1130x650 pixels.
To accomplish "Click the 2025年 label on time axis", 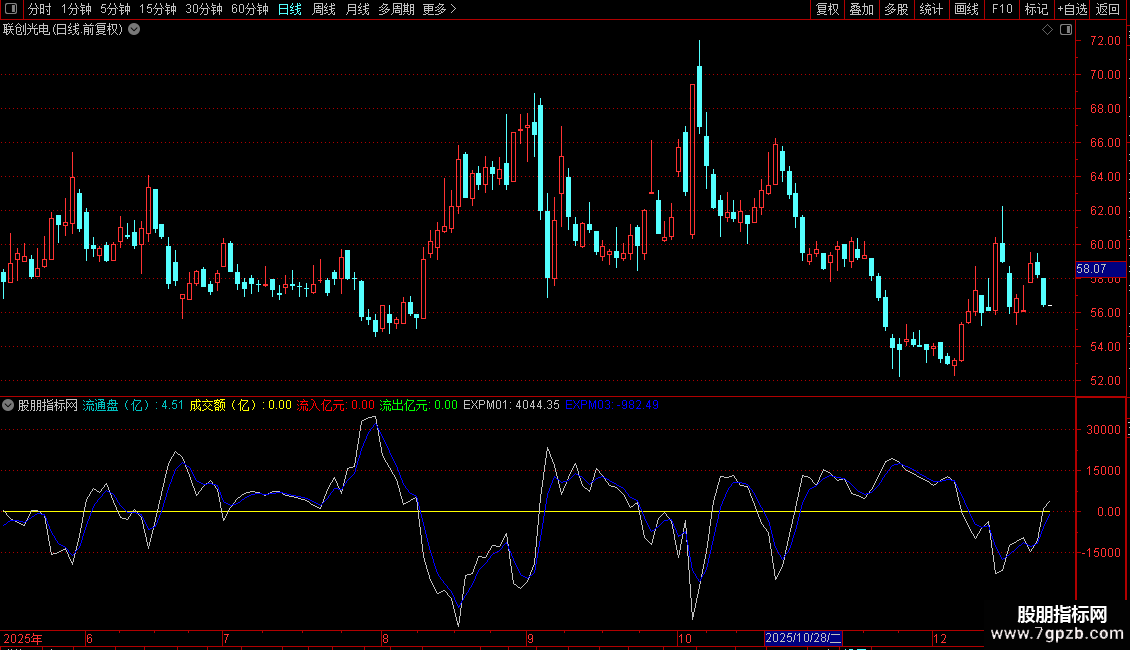I will 23,638.
